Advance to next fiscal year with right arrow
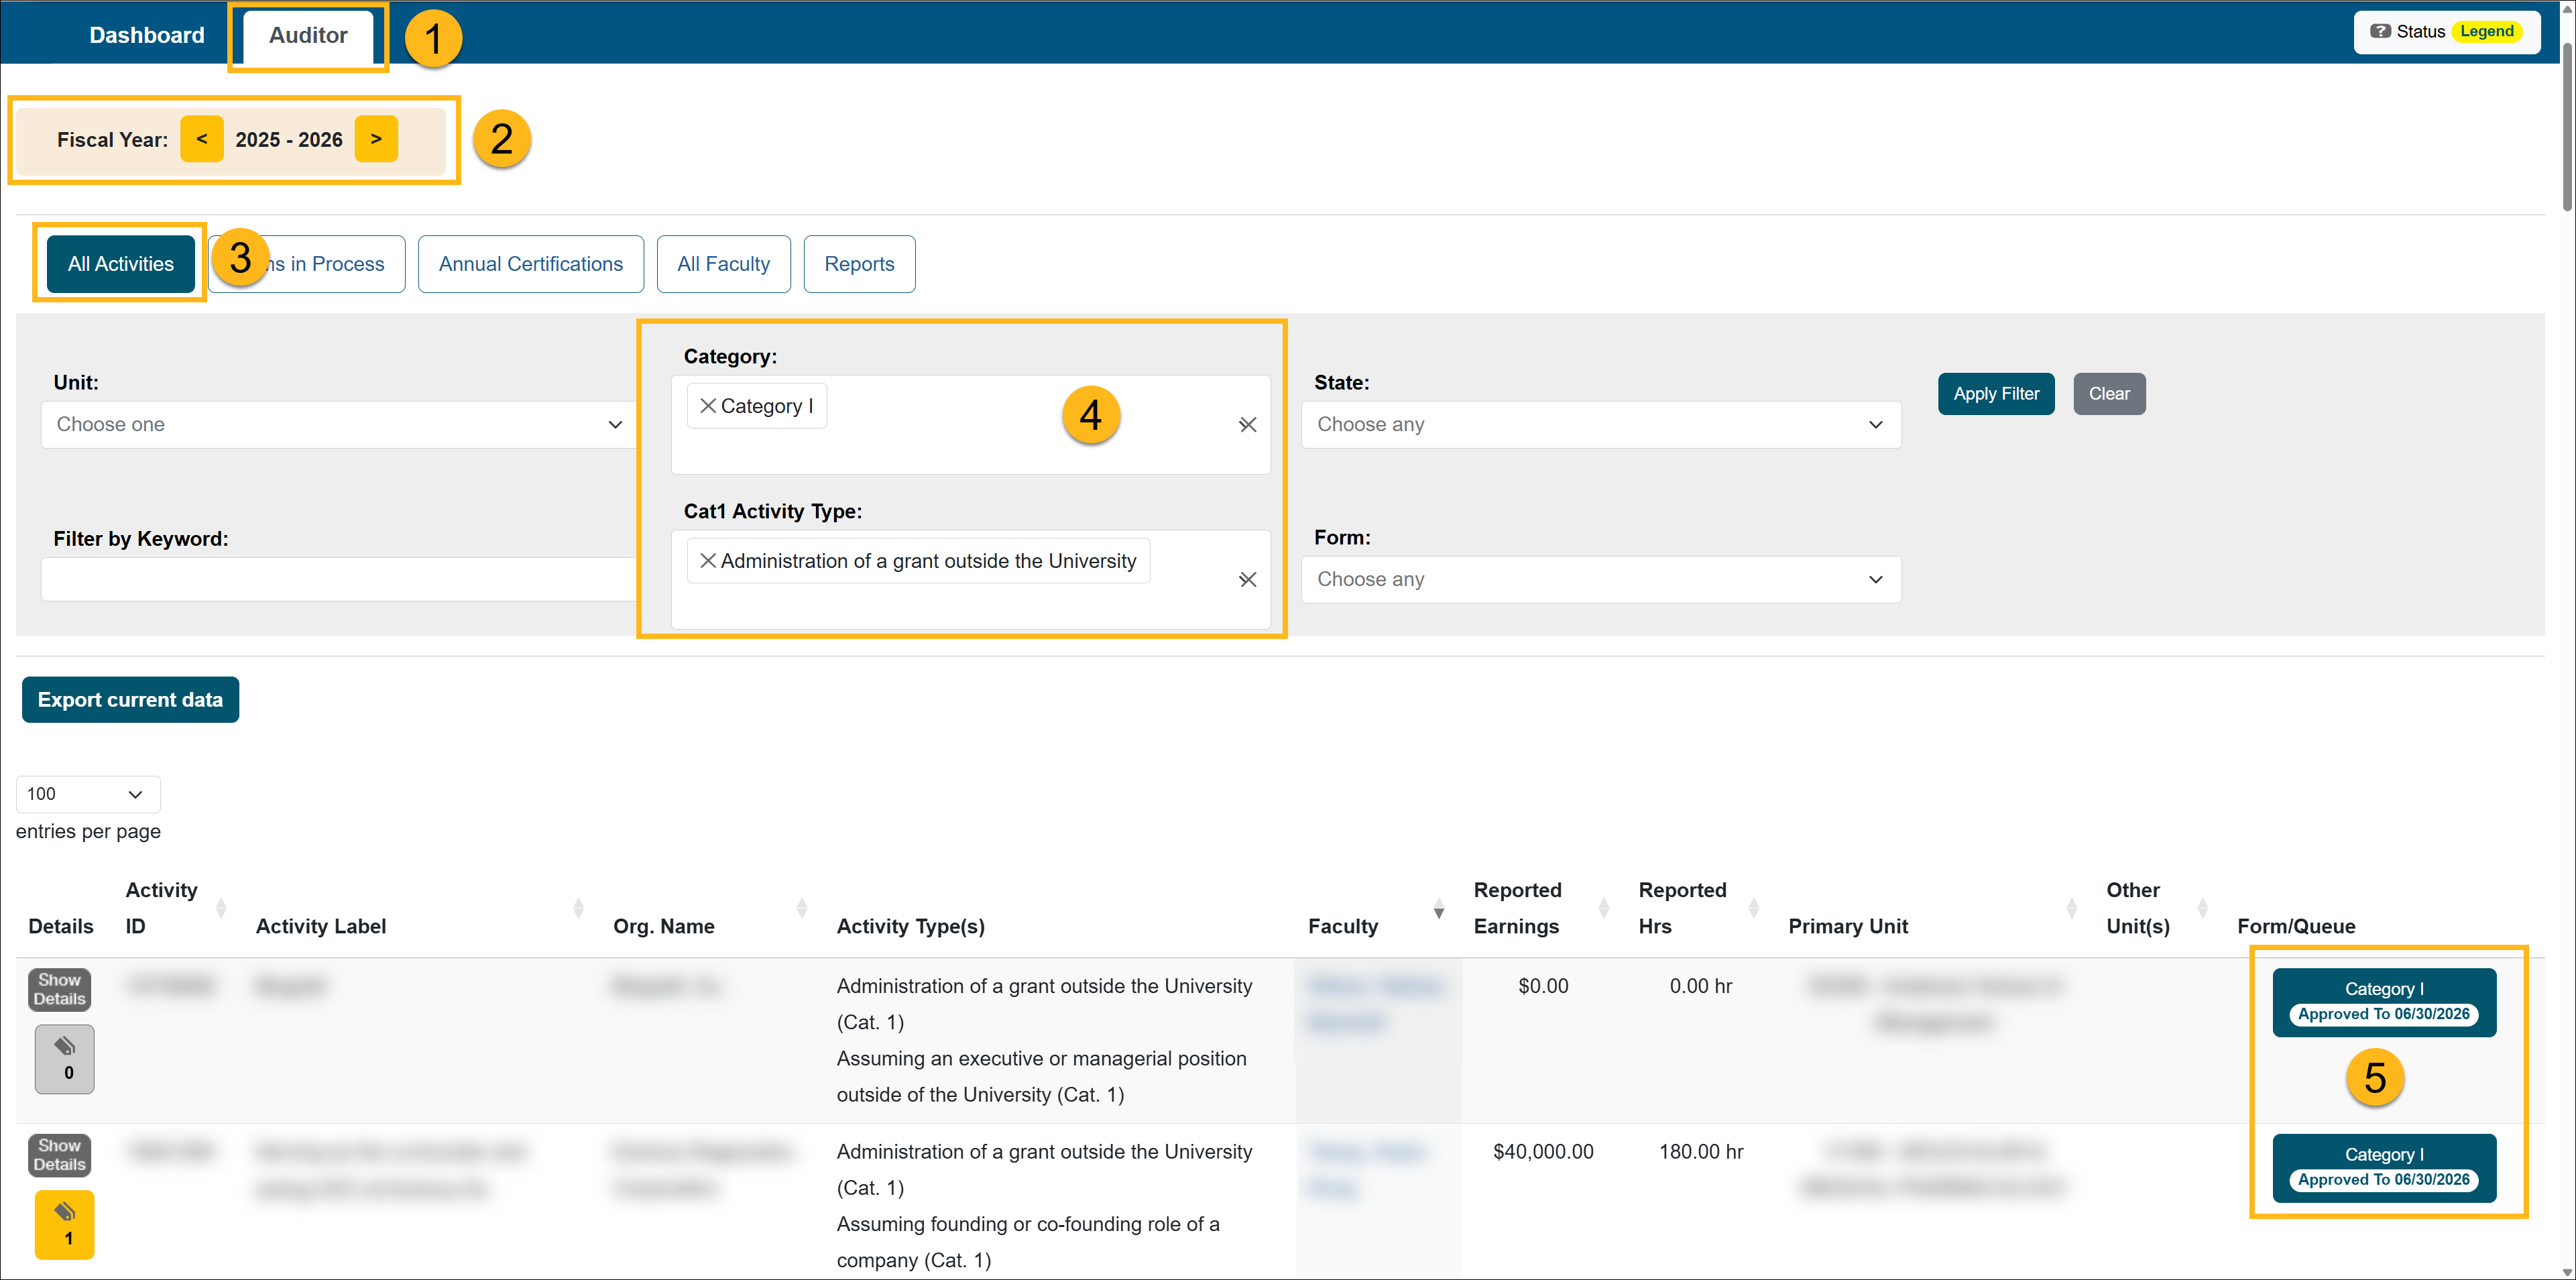Viewport: 2576px width, 1280px height. pyautogui.click(x=376, y=139)
